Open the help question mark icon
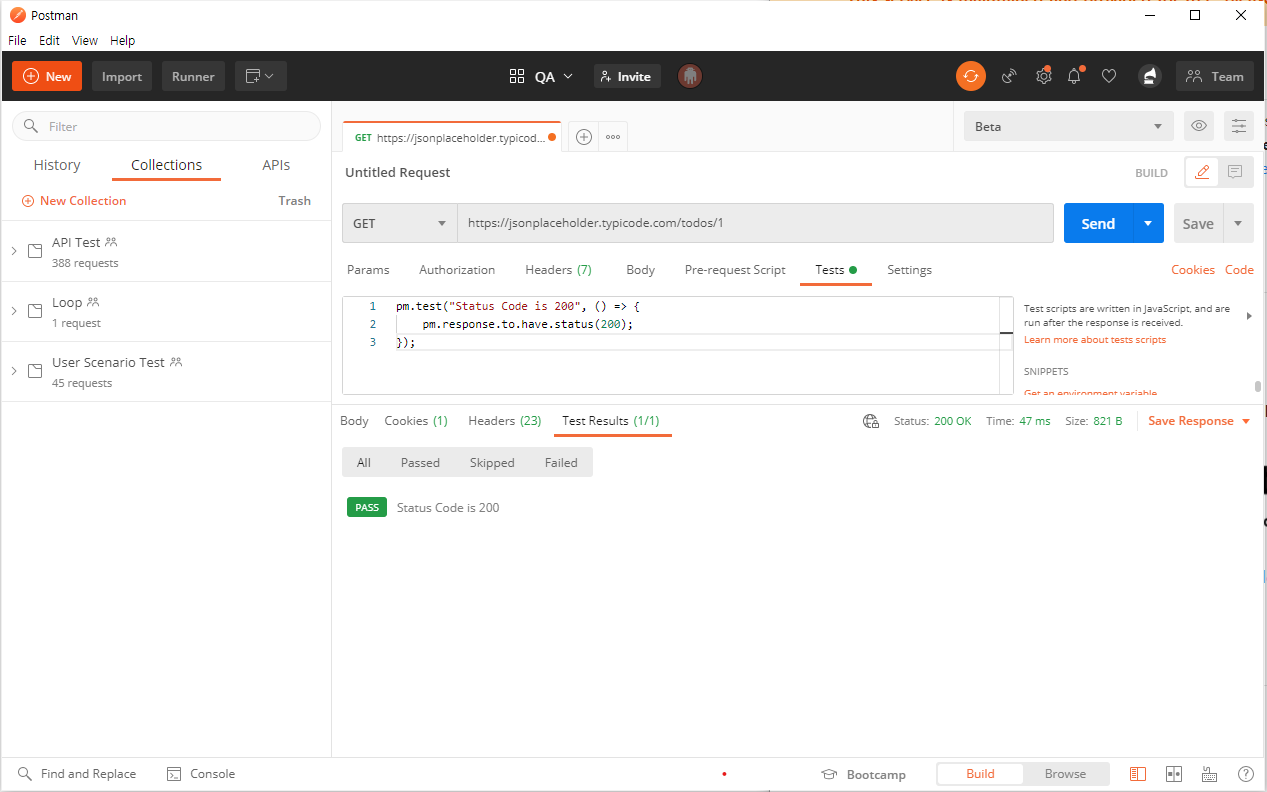 pos(1246,774)
